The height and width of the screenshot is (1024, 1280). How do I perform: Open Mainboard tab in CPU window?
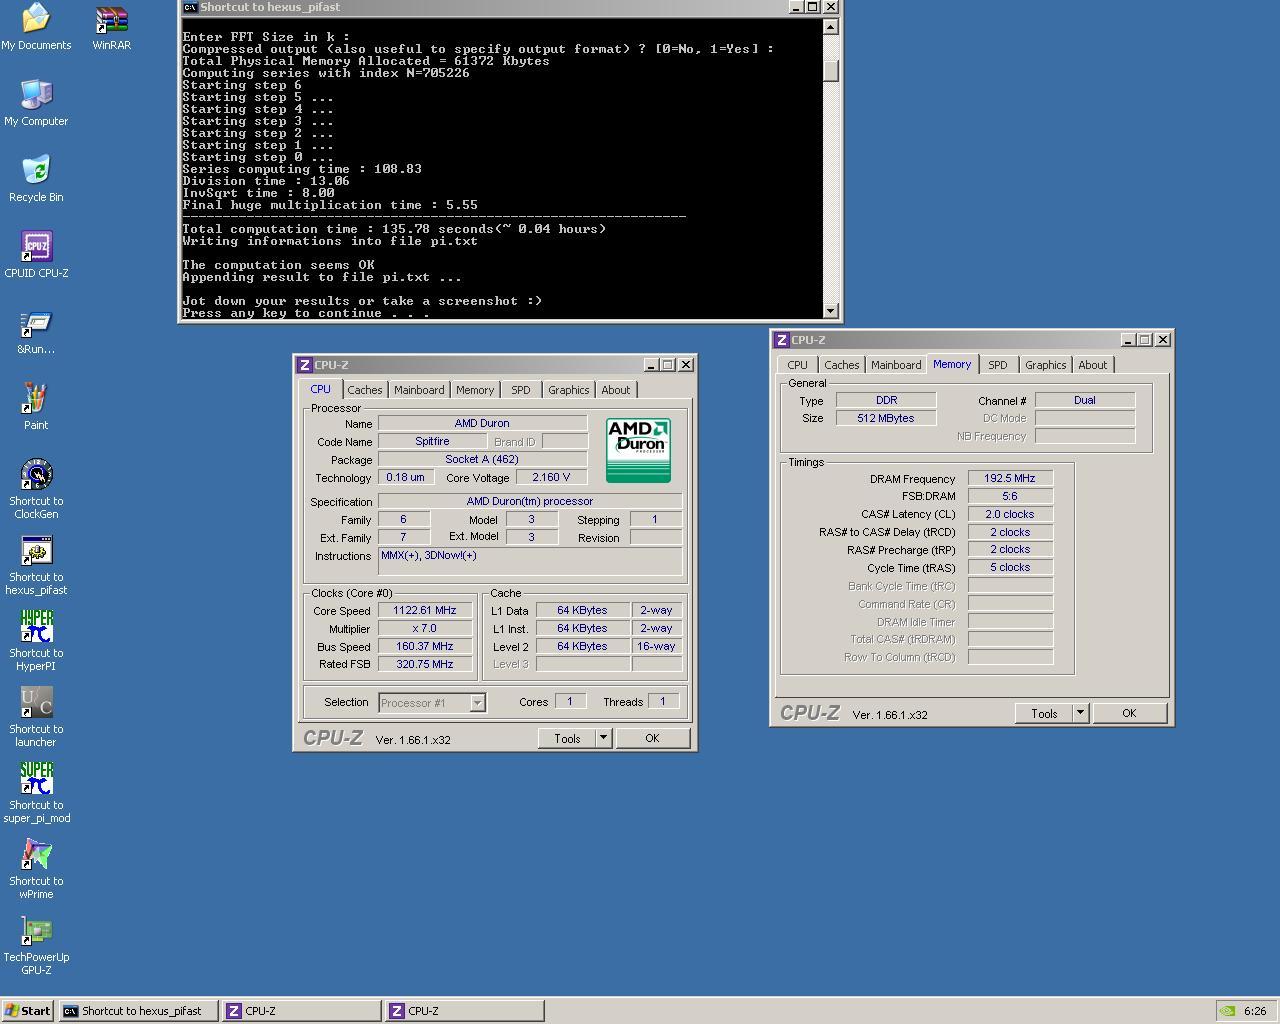click(419, 390)
